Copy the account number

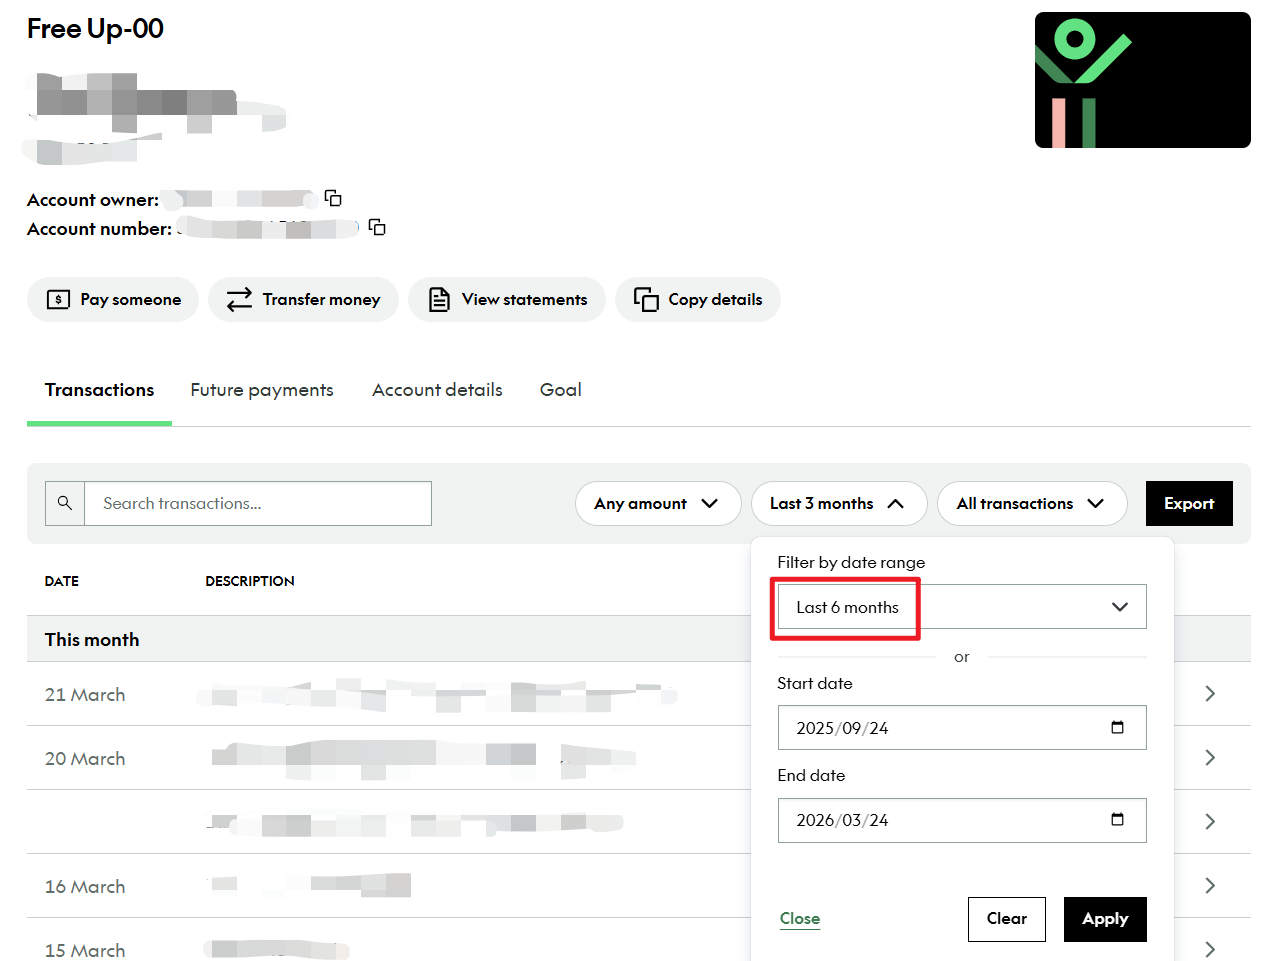click(377, 227)
